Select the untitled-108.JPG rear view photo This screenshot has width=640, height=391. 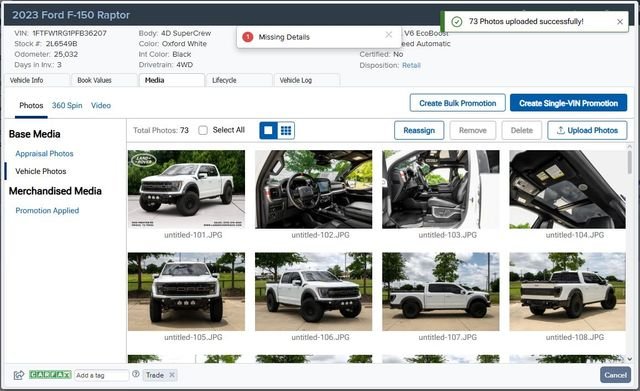[x=567, y=291]
